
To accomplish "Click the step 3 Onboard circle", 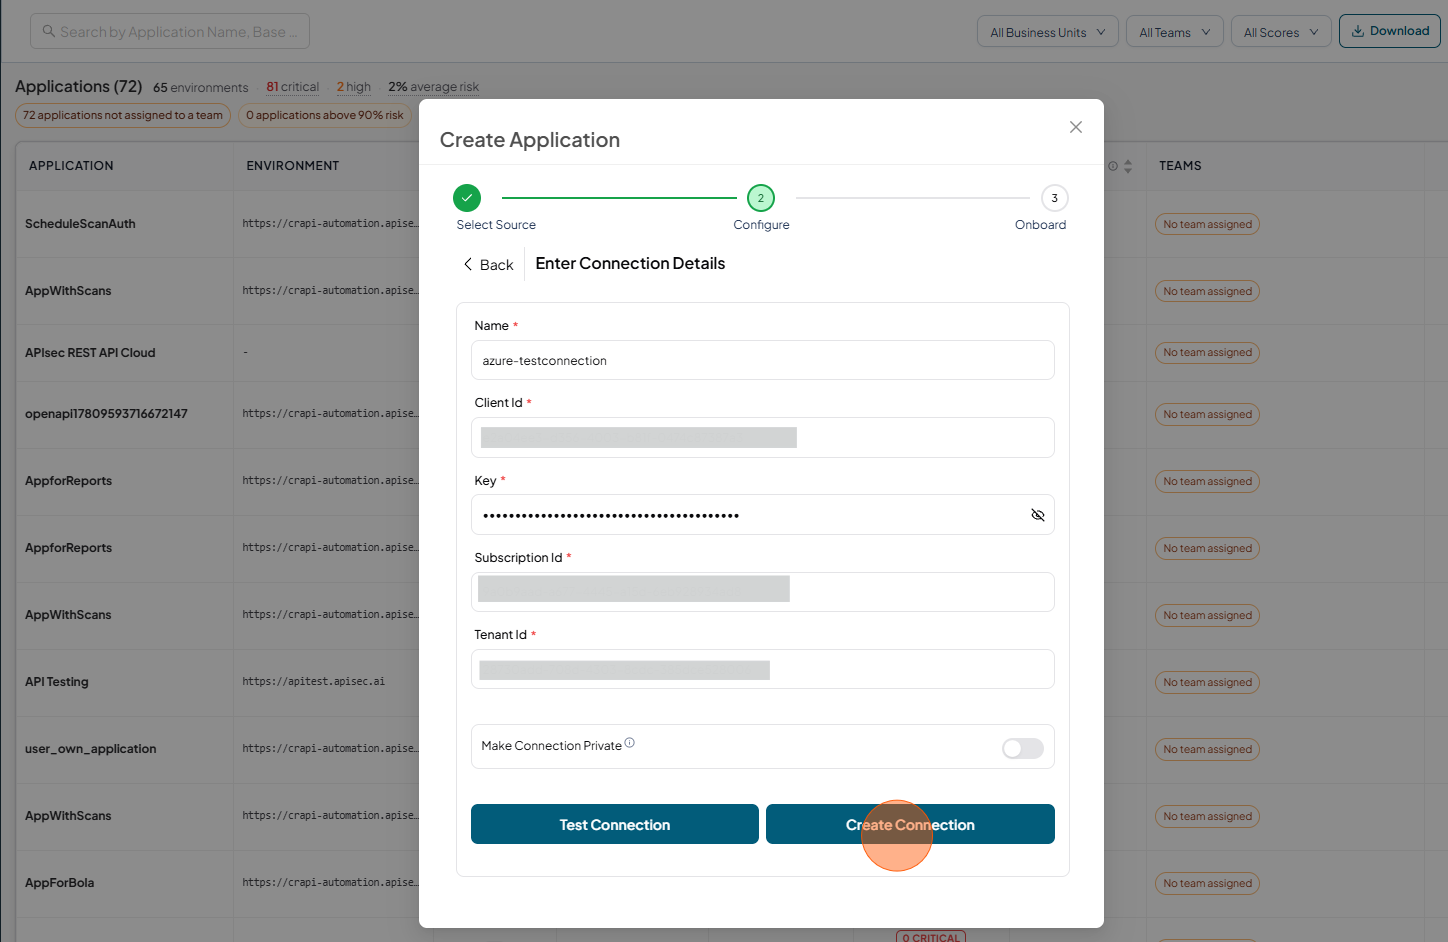I will [x=1055, y=198].
